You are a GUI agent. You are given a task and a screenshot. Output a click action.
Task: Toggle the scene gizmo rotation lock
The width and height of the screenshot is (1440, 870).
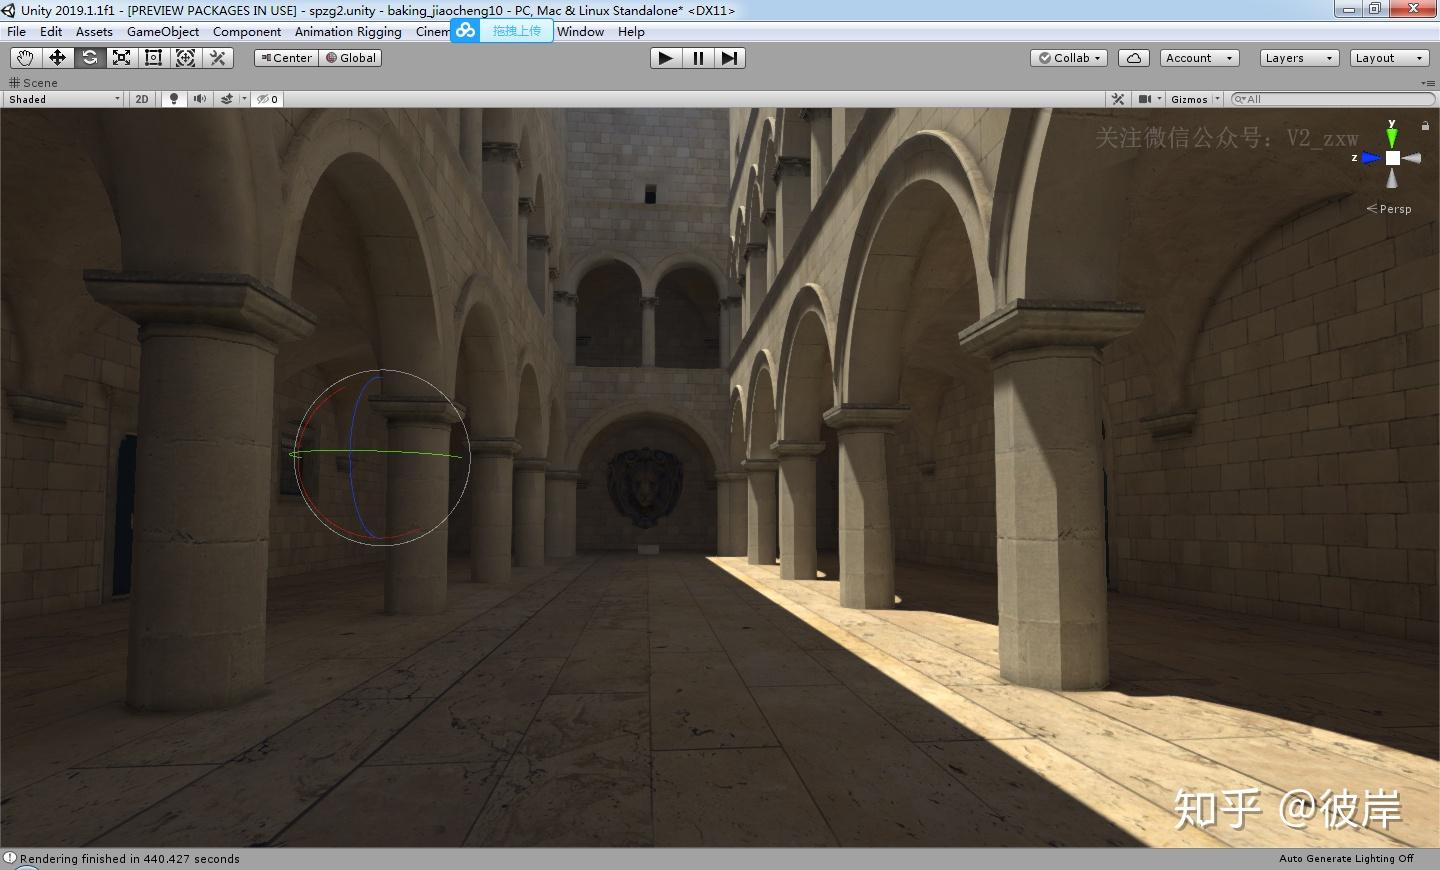pyautogui.click(x=1425, y=125)
